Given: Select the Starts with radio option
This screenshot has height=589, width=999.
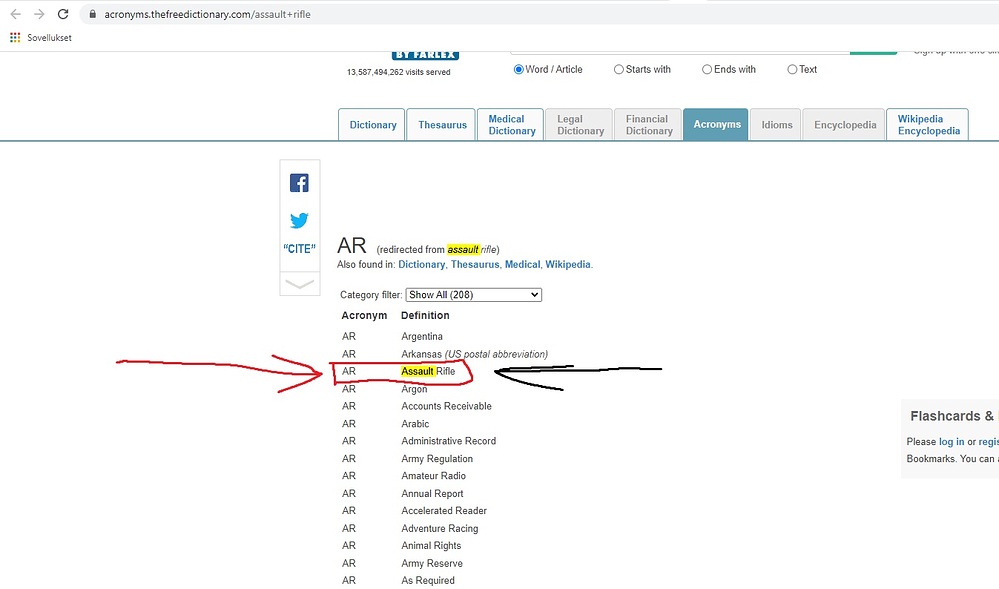Looking at the screenshot, I should [x=619, y=70].
